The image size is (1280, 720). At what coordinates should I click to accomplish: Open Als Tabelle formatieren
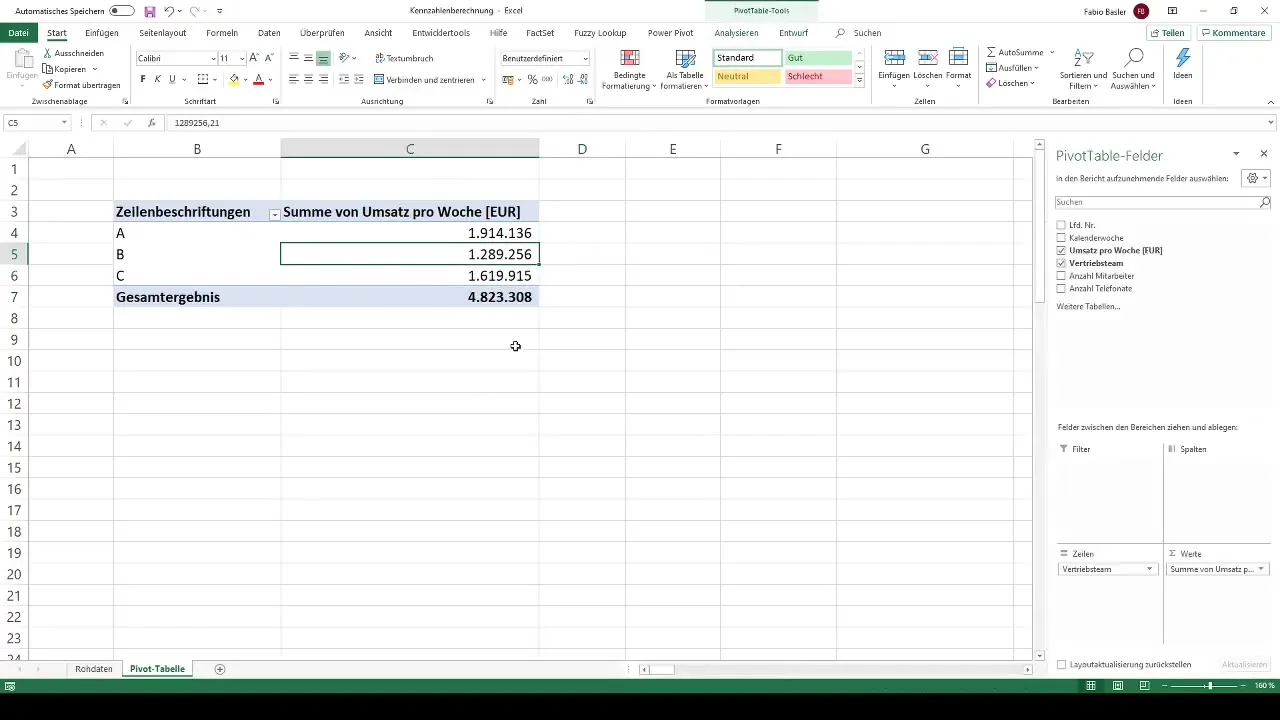[685, 70]
